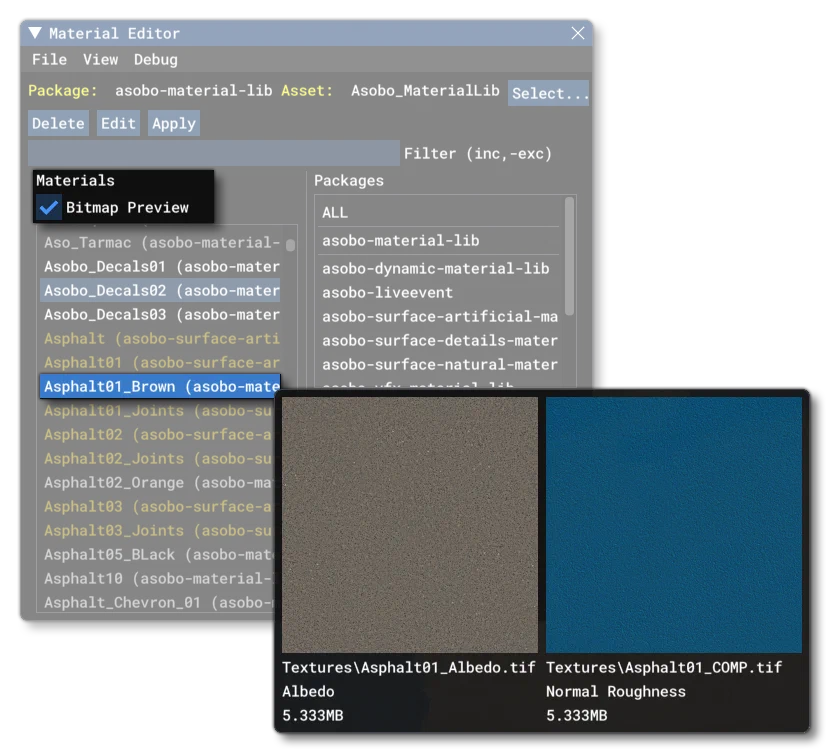The width and height of the screenshot is (830, 753).
Task: Select Asphalt10 material
Action: click(157, 578)
